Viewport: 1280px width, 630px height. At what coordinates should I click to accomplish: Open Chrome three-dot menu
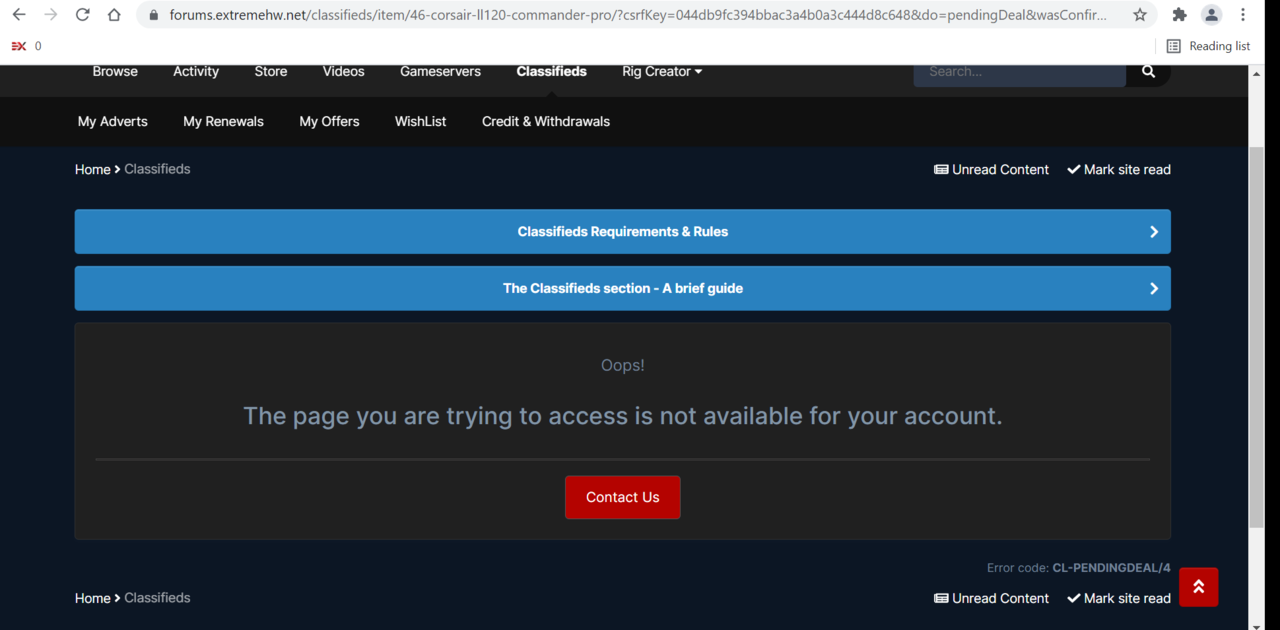click(x=1243, y=15)
